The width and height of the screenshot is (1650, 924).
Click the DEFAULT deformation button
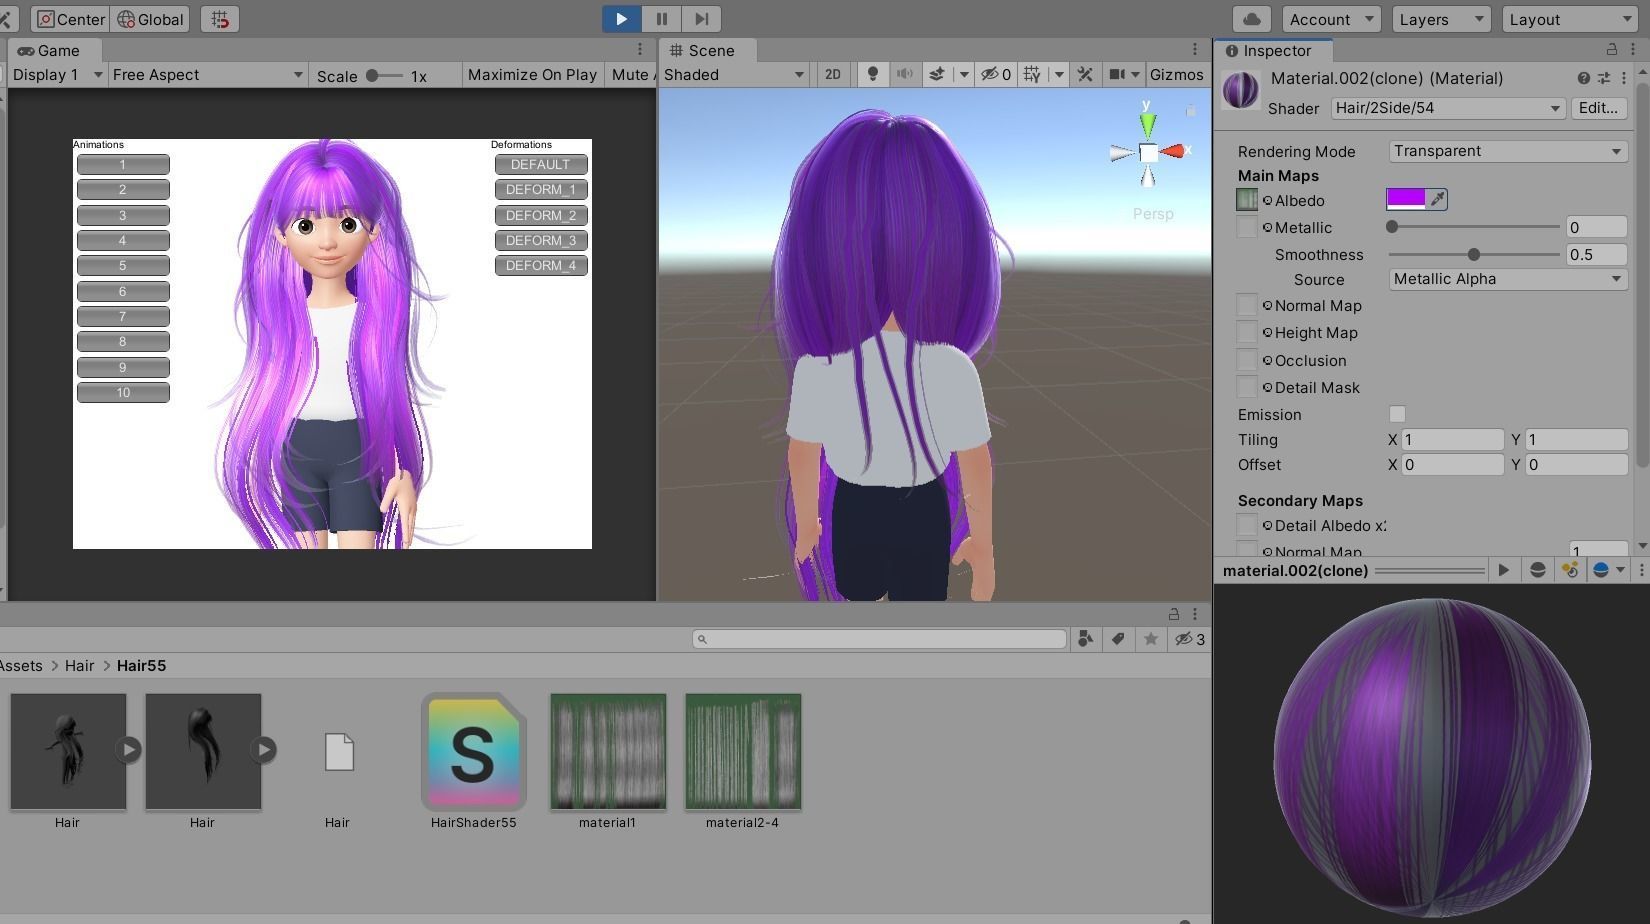pos(540,164)
